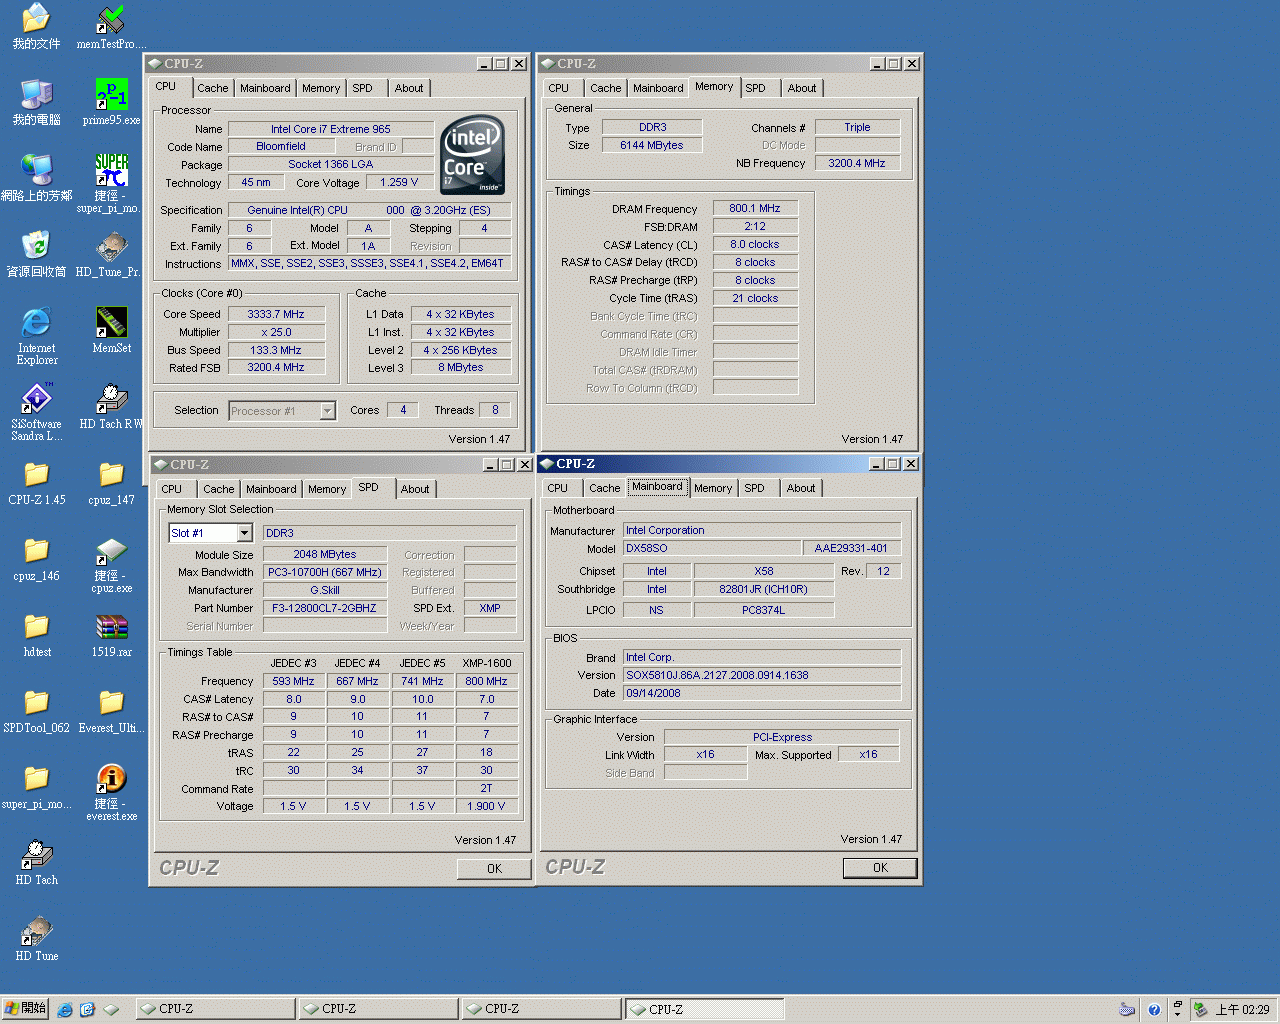
Task: Select the third CPU-Z taskbar button
Action: [541, 1009]
